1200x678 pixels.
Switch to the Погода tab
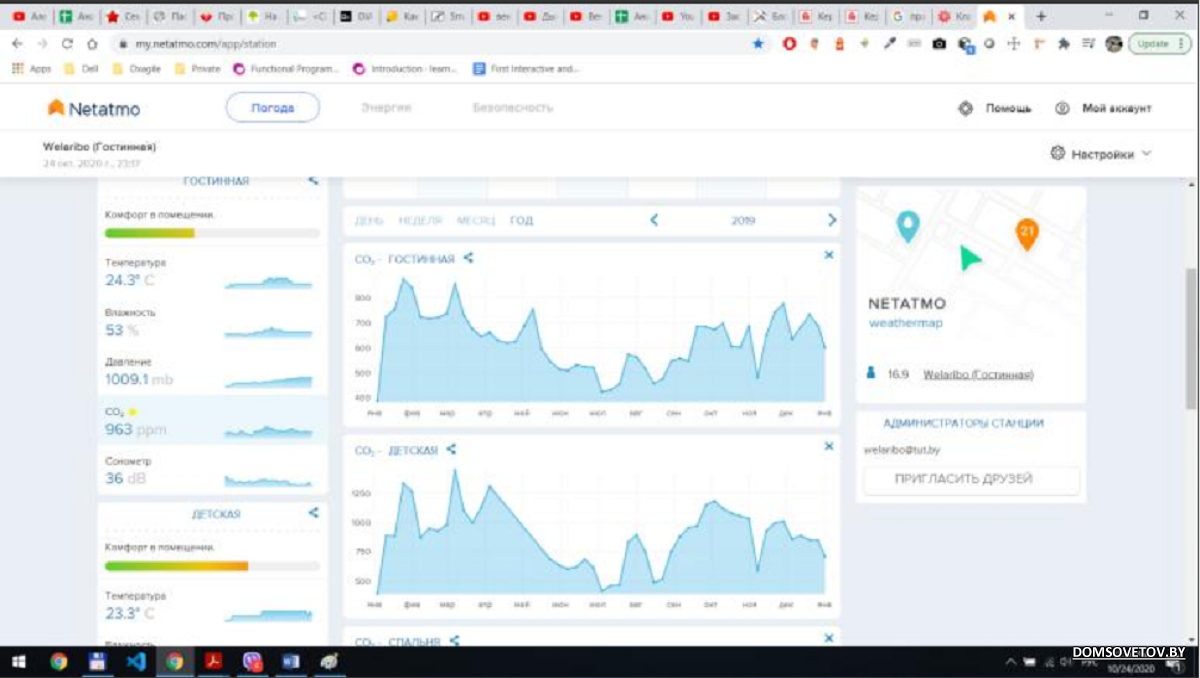[273, 108]
